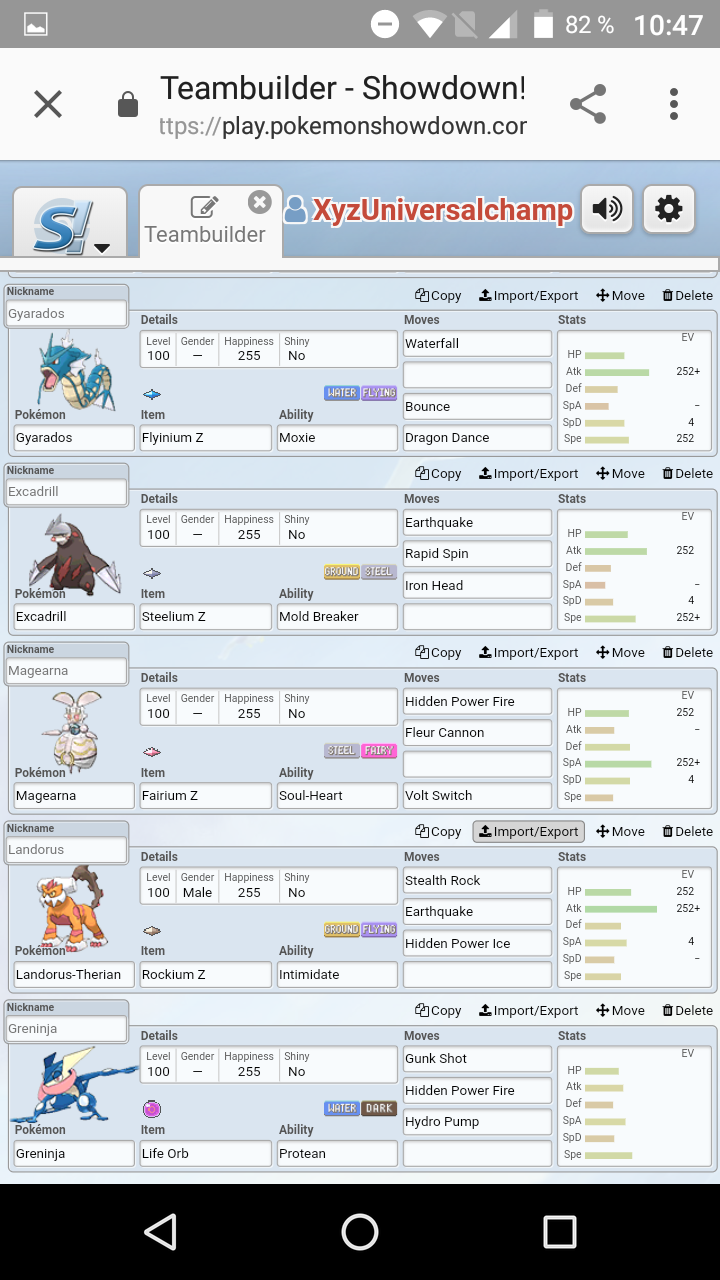Image resolution: width=720 pixels, height=1280 pixels.
Task: Import/Export the Gyarados set
Action: tap(529, 295)
